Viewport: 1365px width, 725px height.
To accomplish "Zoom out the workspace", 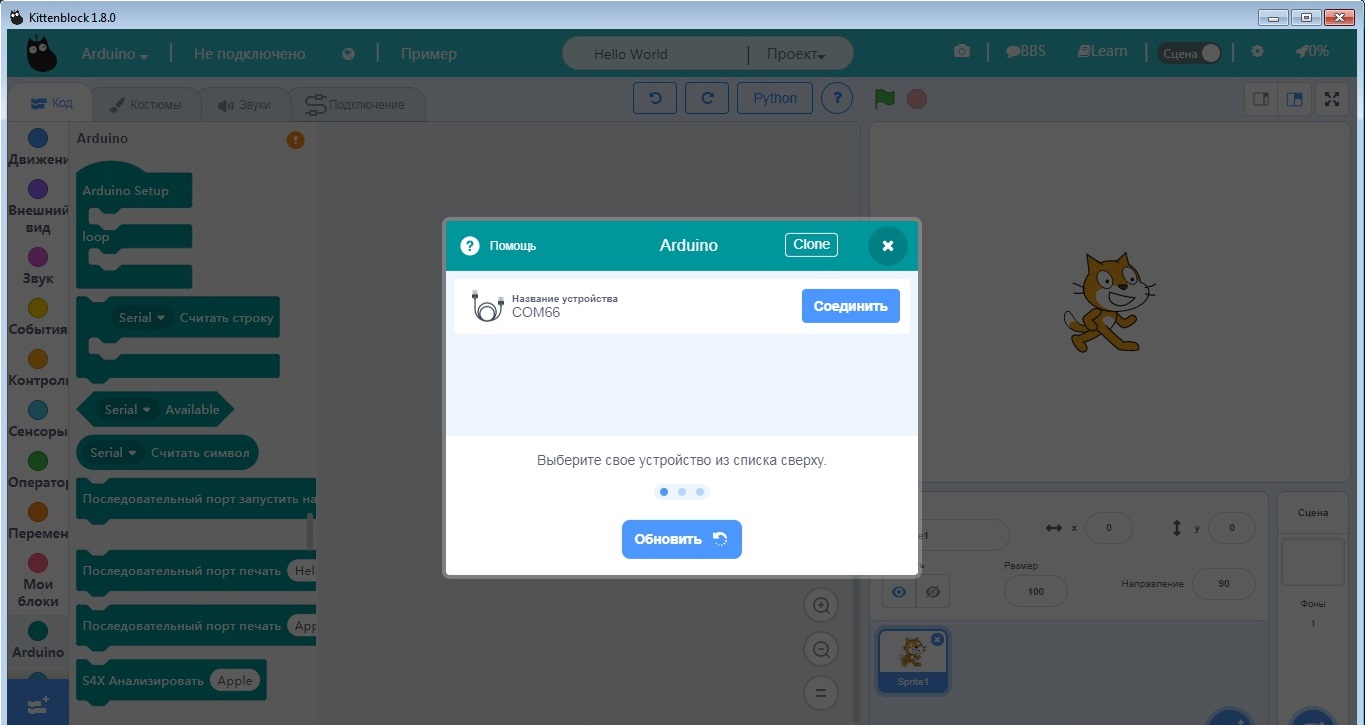I will pos(821,649).
